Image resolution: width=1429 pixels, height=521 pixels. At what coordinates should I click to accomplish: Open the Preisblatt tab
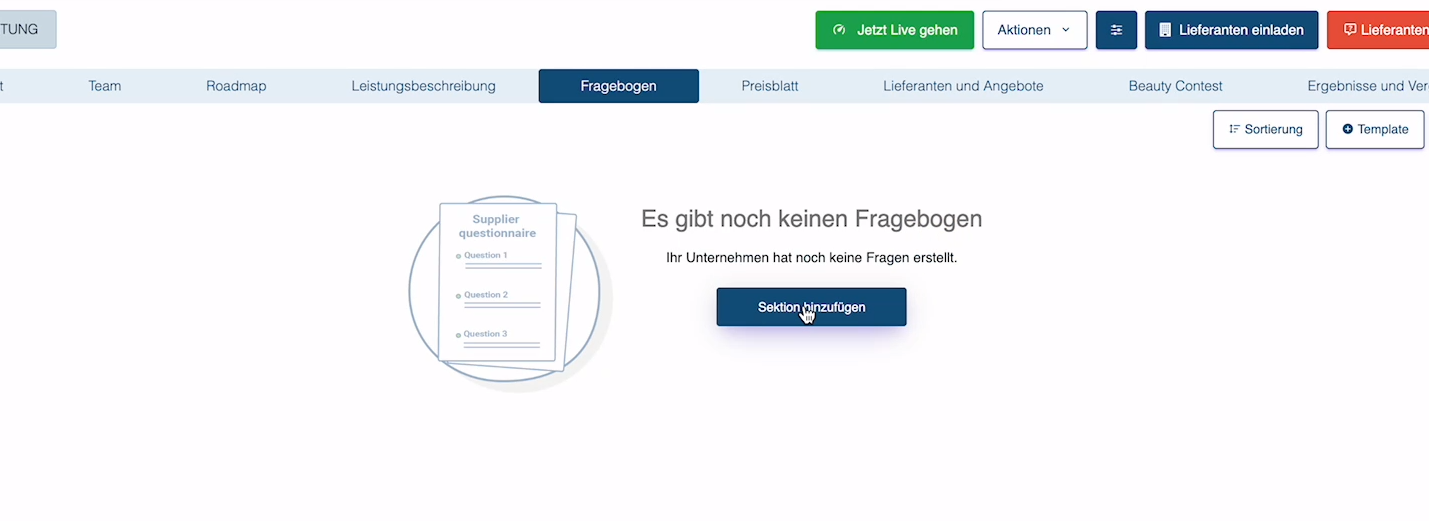[769, 86]
